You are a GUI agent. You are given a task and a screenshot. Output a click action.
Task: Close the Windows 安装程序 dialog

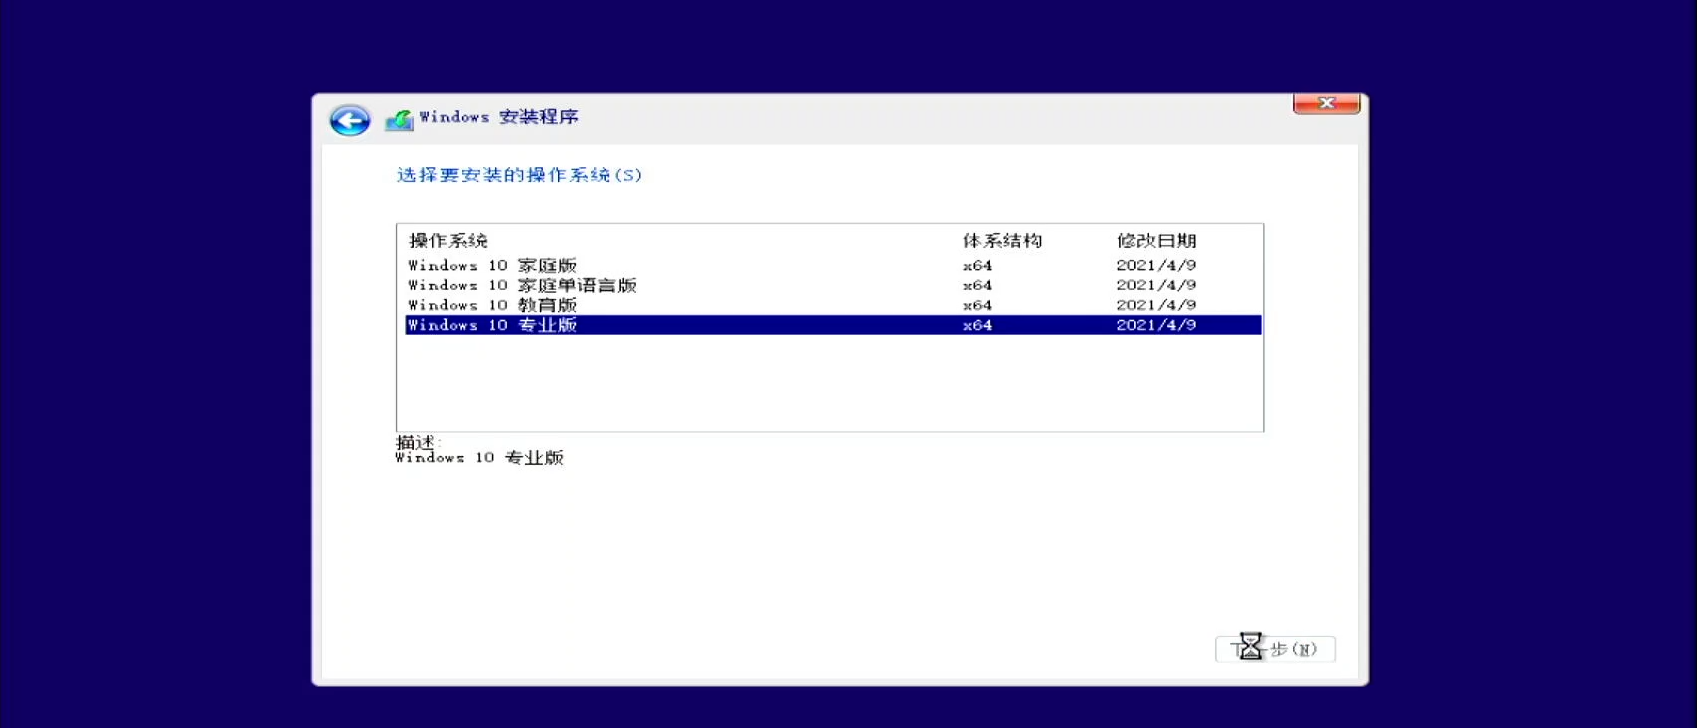(x=1326, y=103)
